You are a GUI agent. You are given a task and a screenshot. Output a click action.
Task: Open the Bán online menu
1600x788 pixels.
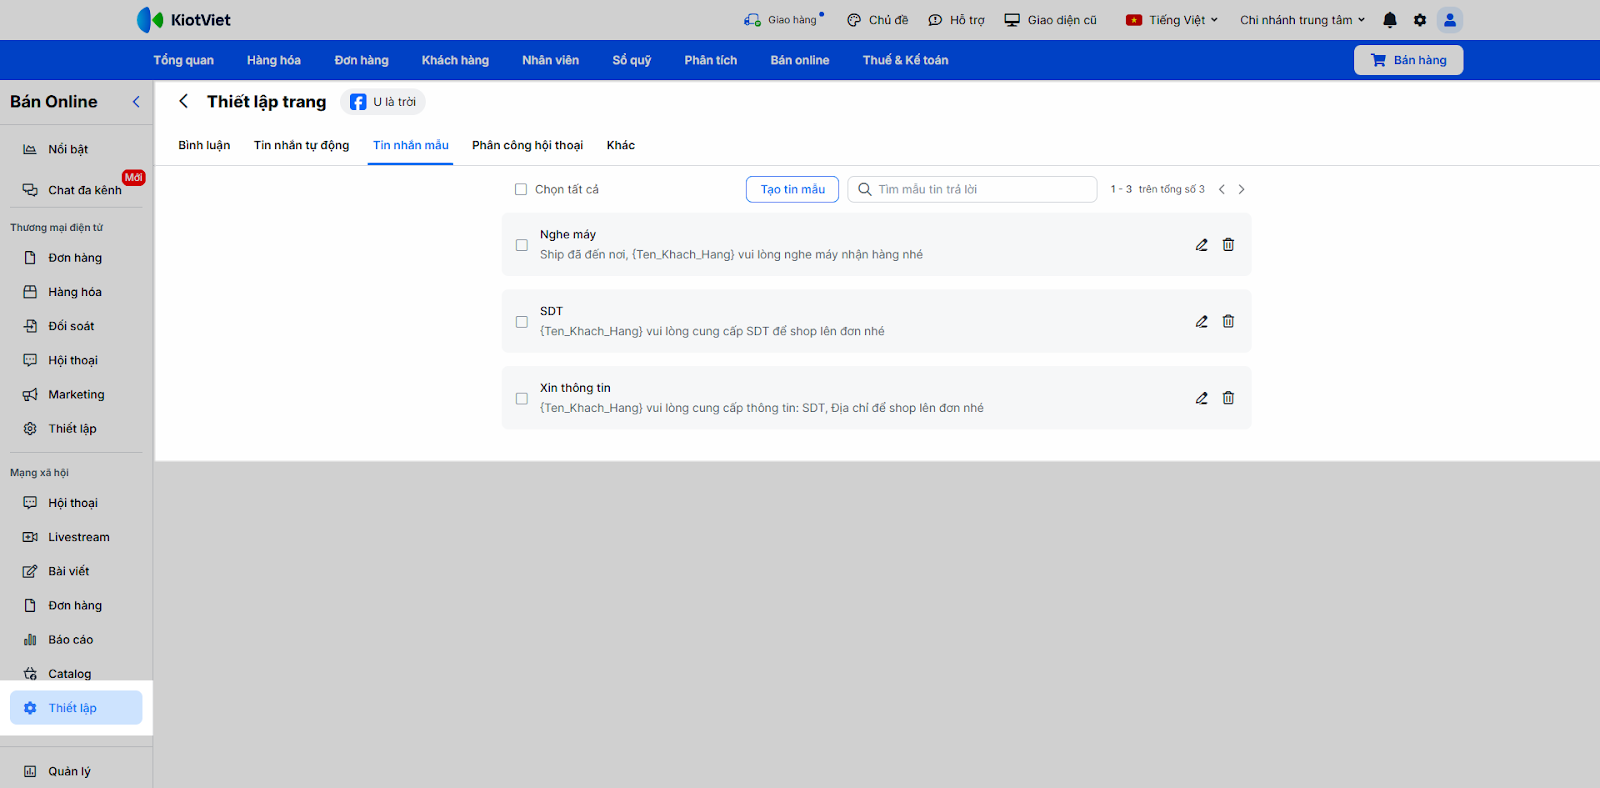click(800, 60)
